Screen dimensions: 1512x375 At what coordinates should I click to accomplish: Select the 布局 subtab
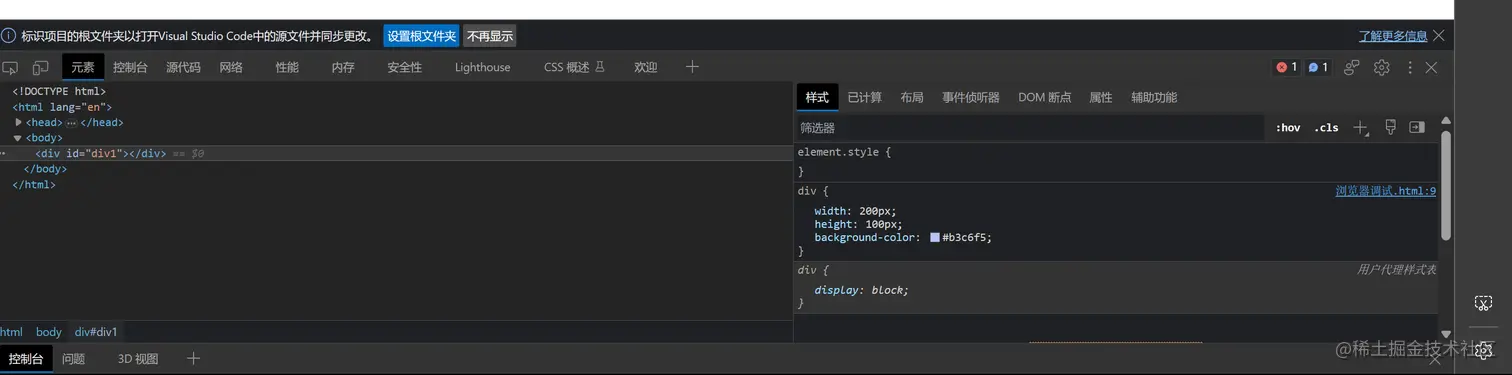point(912,97)
